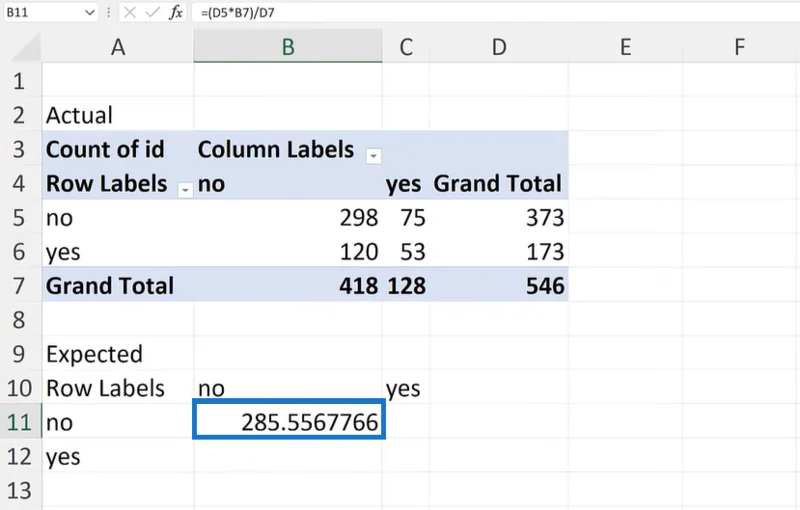
Task: Select the cell labeled Actual
Action: click(x=118, y=115)
